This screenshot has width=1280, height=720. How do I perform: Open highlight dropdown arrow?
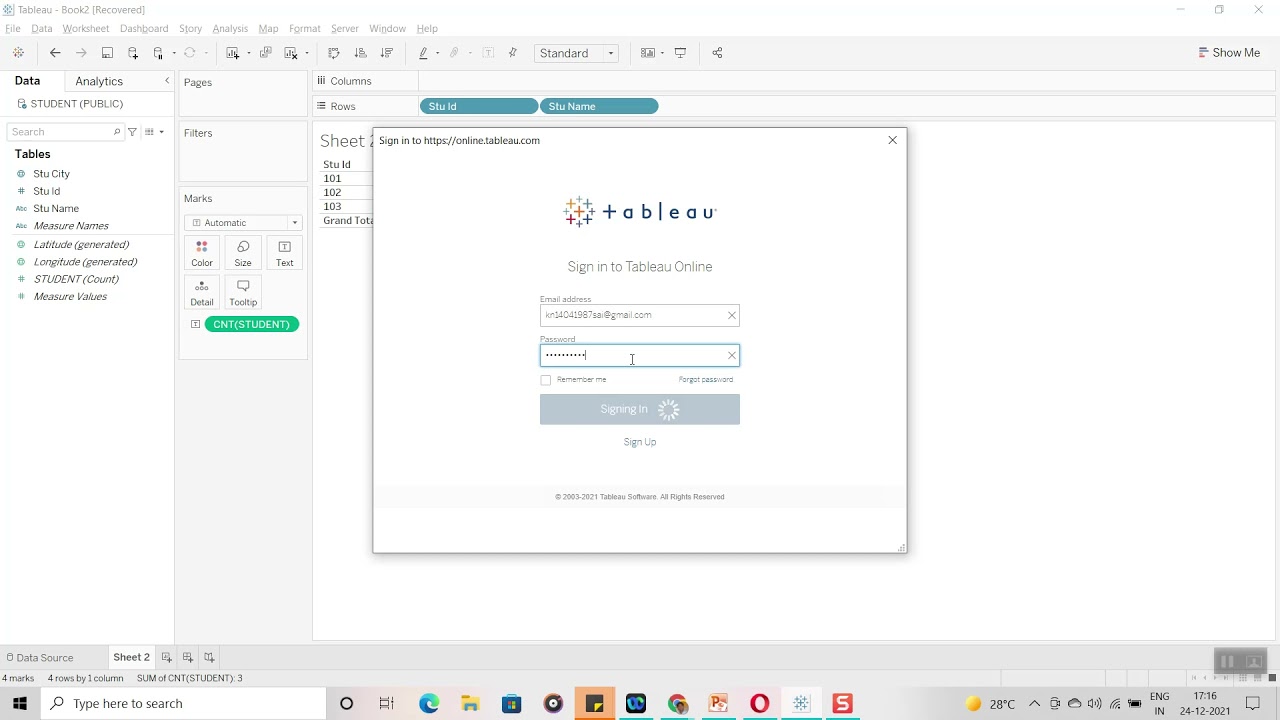click(437, 53)
